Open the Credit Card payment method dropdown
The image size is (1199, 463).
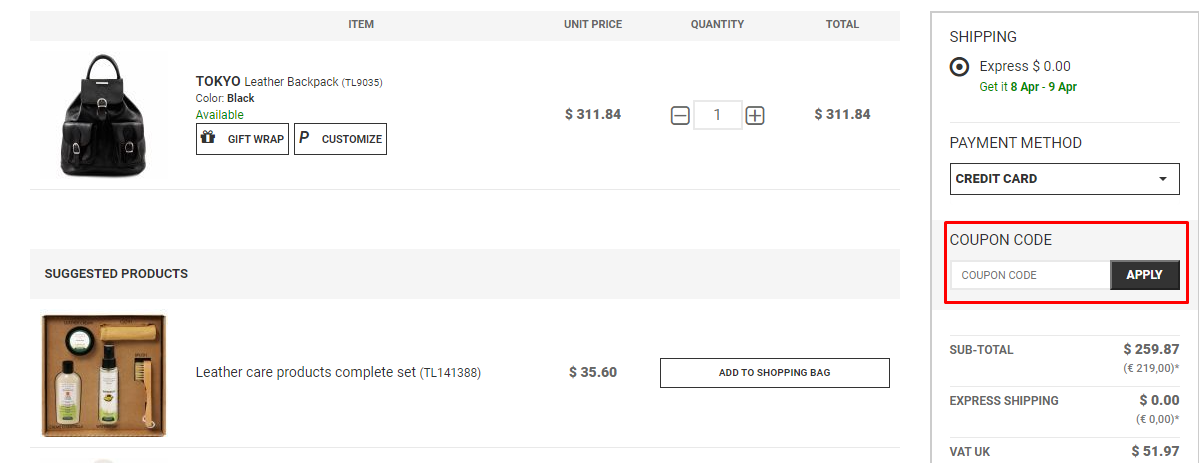coord(1064,179)
